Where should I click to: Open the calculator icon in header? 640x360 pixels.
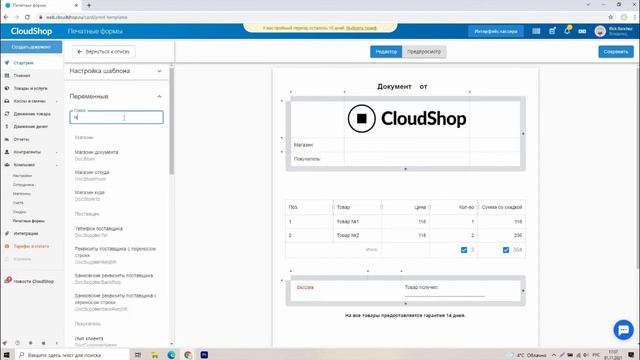536,31
